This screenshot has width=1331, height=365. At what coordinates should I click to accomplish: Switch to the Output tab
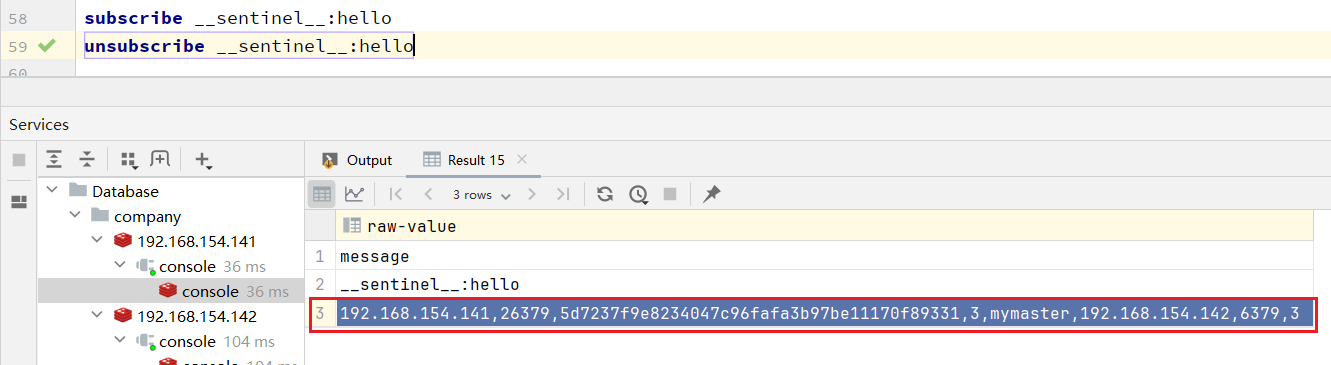356,160
